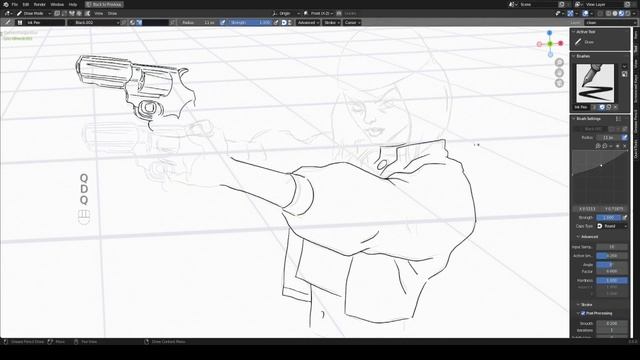Click the Draw tool pencil icon in header
This screenshot has width=640, height=360.
point(7,22)
